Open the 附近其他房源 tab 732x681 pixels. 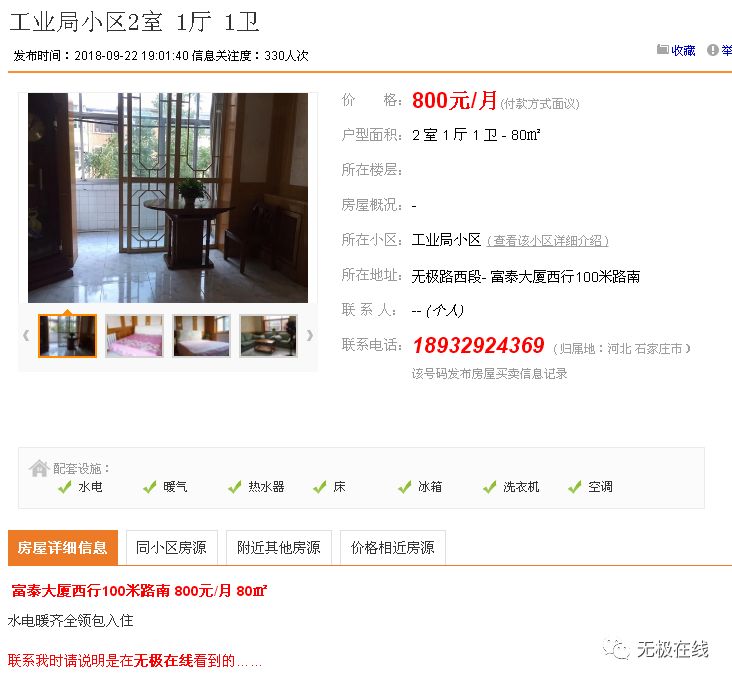coord(279,548)
